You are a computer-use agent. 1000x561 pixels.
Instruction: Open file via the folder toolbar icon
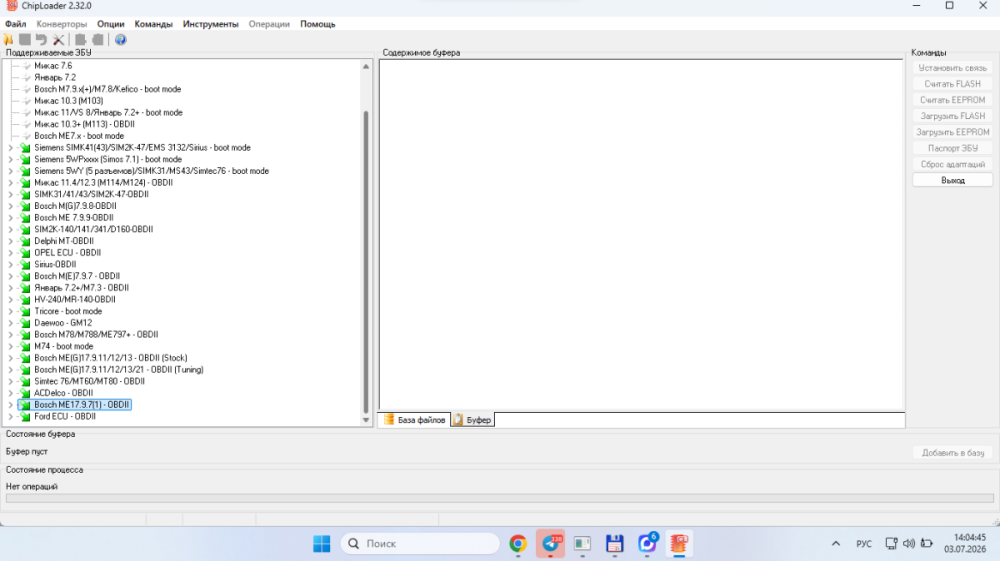tap(8, 40)
